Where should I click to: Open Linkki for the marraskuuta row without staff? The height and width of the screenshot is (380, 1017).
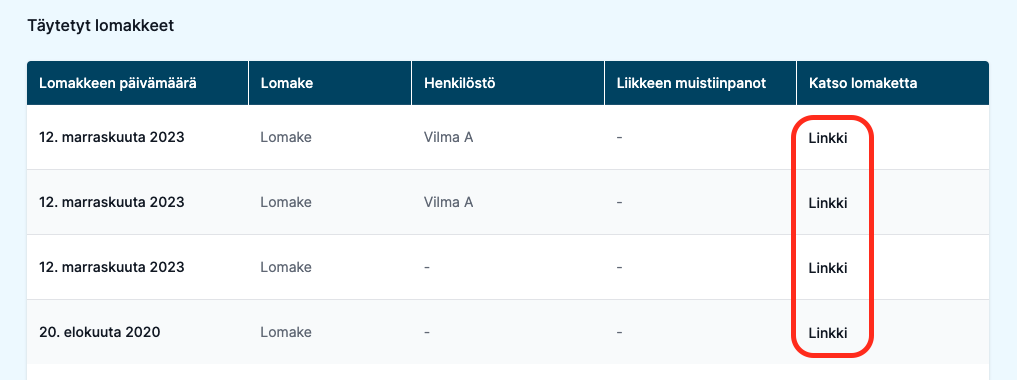click(828, 268)
